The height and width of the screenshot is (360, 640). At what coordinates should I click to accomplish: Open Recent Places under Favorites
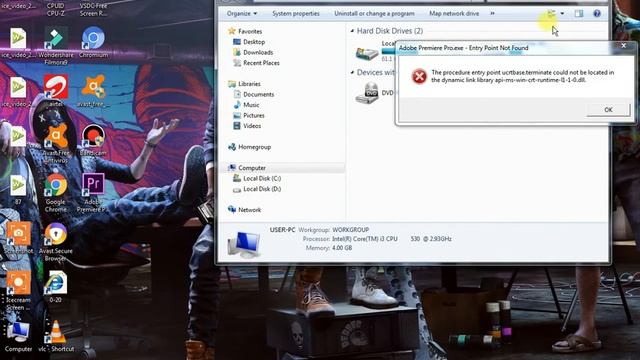point(256,63)
